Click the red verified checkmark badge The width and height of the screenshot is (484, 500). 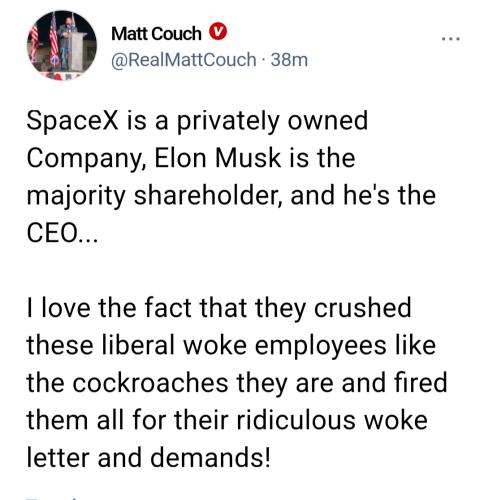[218, 31]
